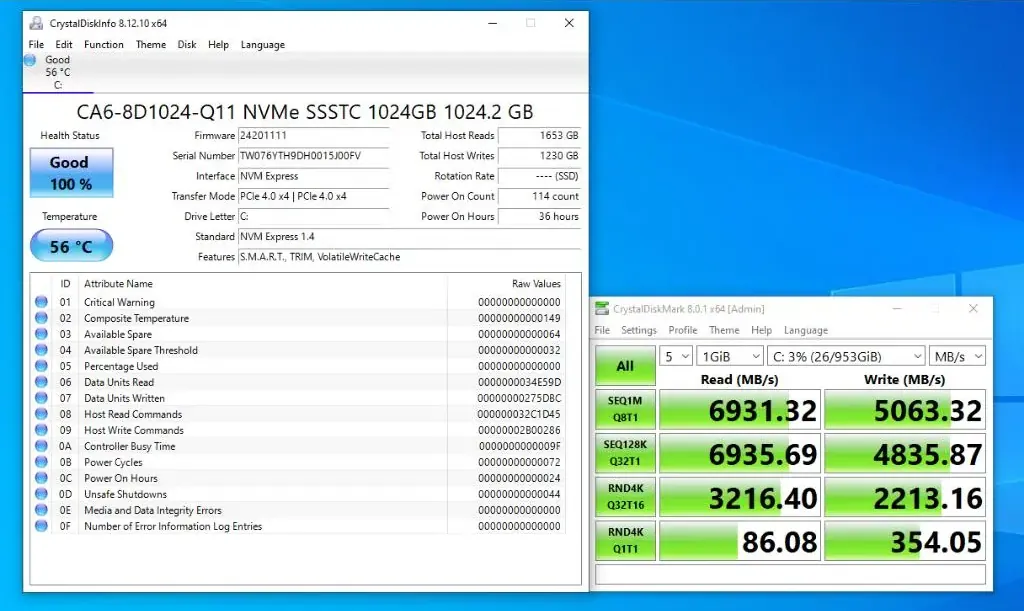This screenshot has height=611, width=1024.
Task: Run the SEQ1M Q8T1 benchmark
Action: 625,409
